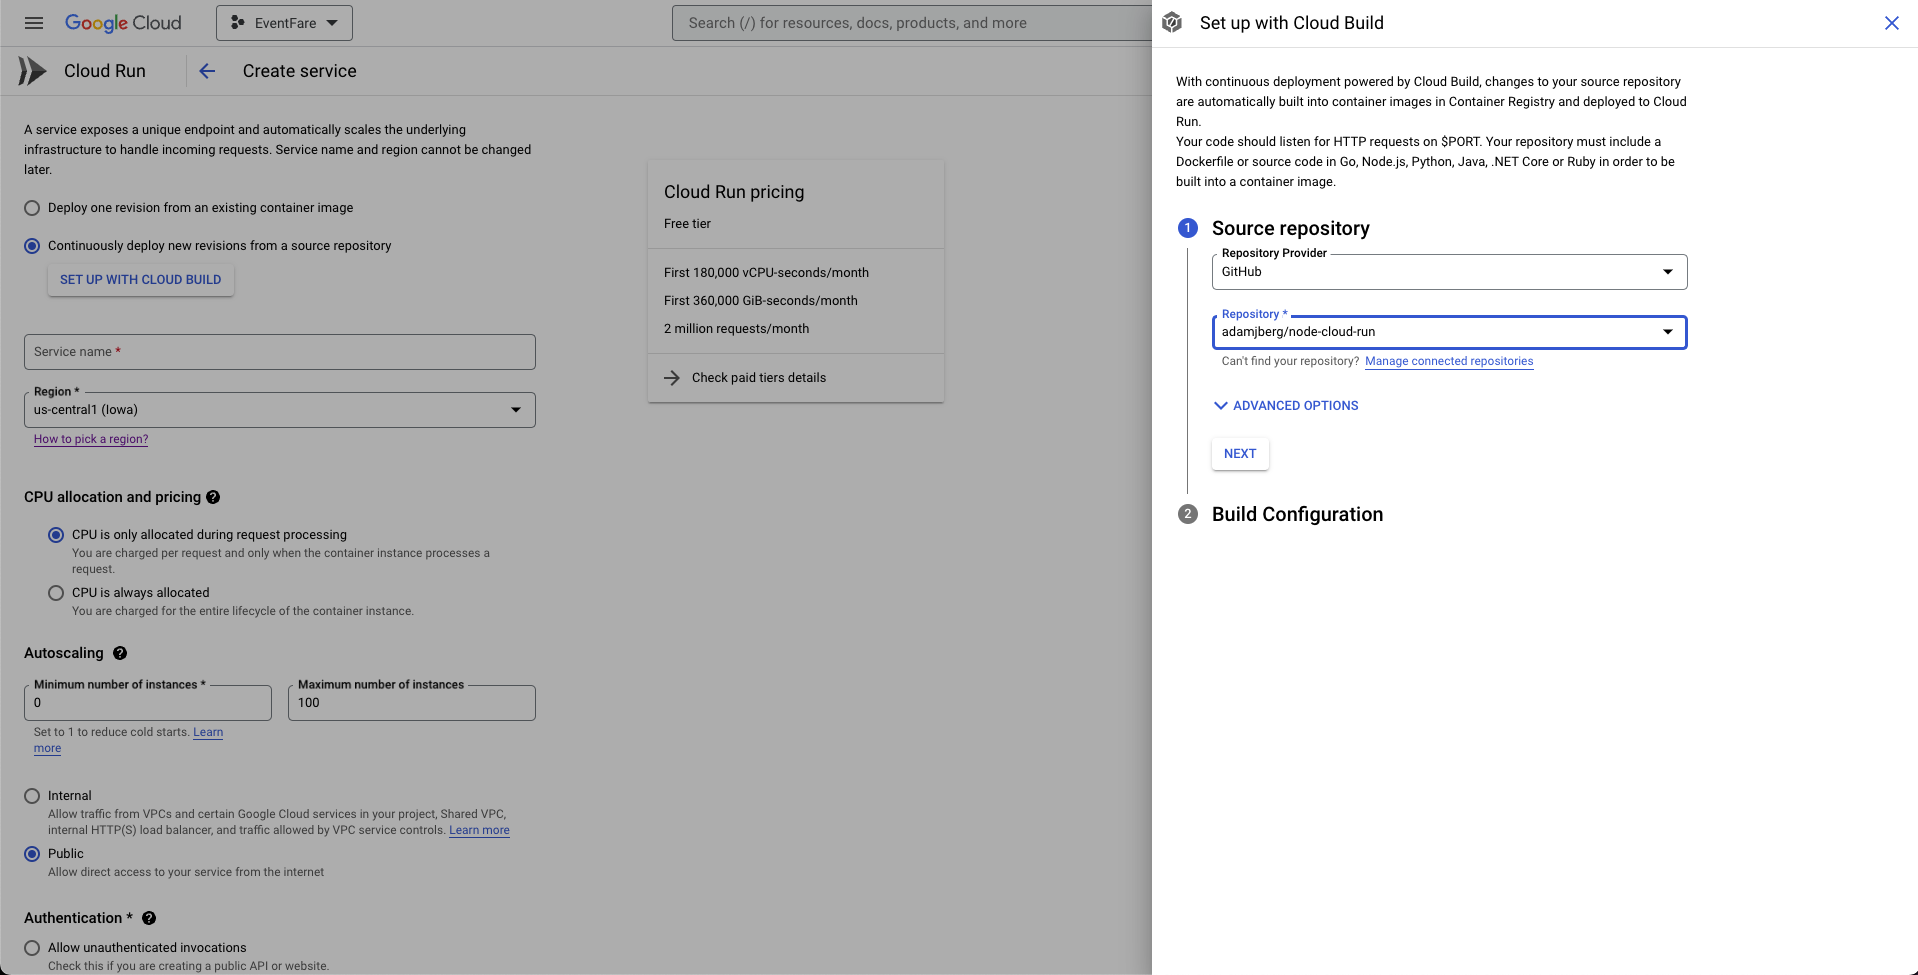
Task: Expand ADVANCED OPTIONS section
Action: pos(1286,406)
